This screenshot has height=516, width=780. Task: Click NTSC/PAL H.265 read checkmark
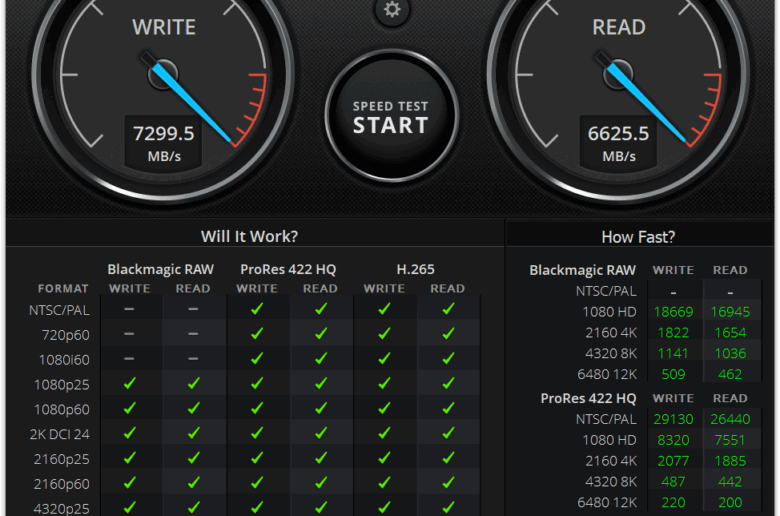click(448, 309)
